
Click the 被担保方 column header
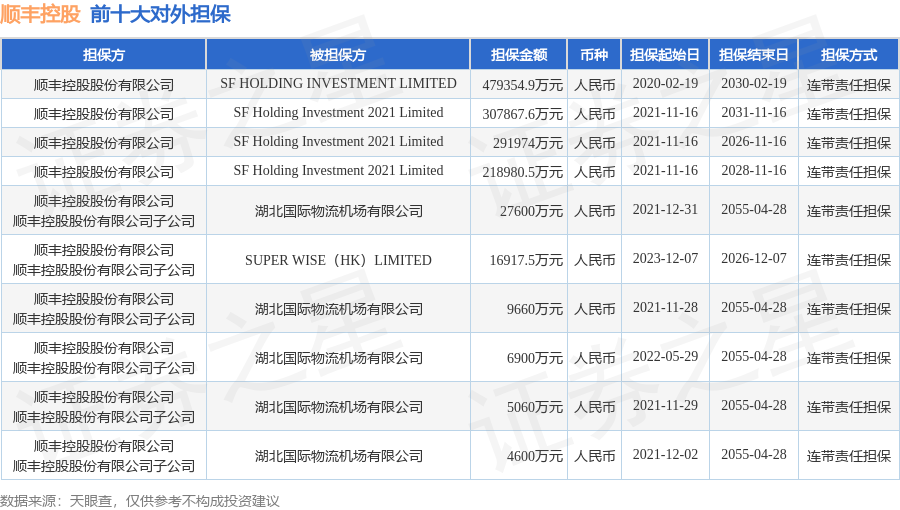pos(338,55)
